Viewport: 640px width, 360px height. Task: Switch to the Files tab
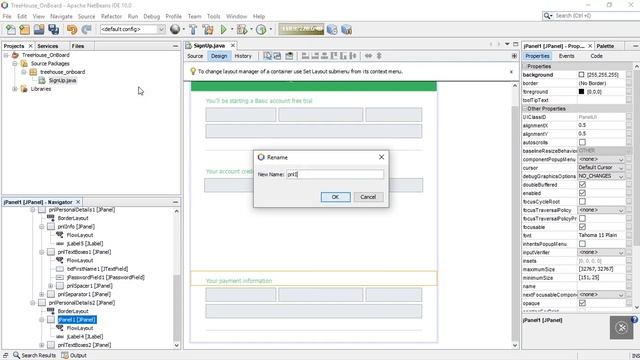[78, 46]
